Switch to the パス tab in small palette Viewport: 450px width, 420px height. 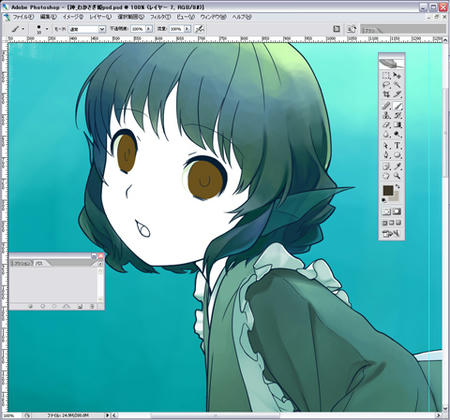[40, 263]
